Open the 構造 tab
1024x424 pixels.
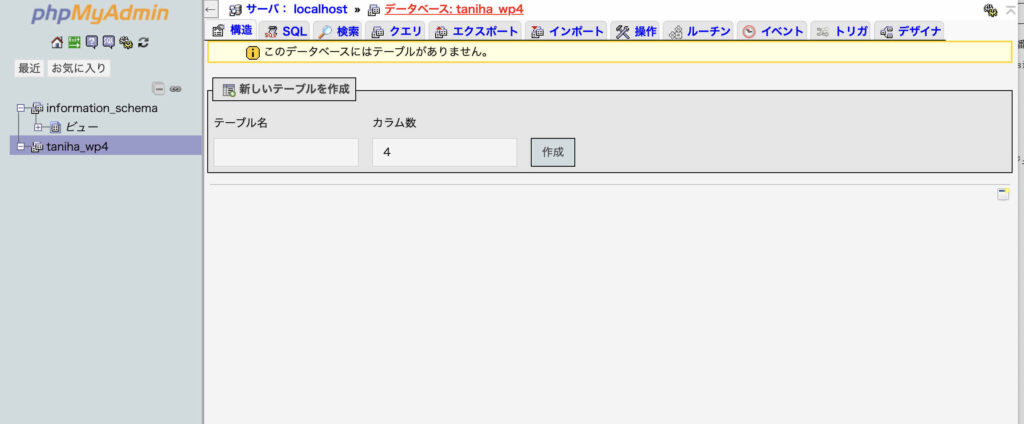click(x=232, y=30)
